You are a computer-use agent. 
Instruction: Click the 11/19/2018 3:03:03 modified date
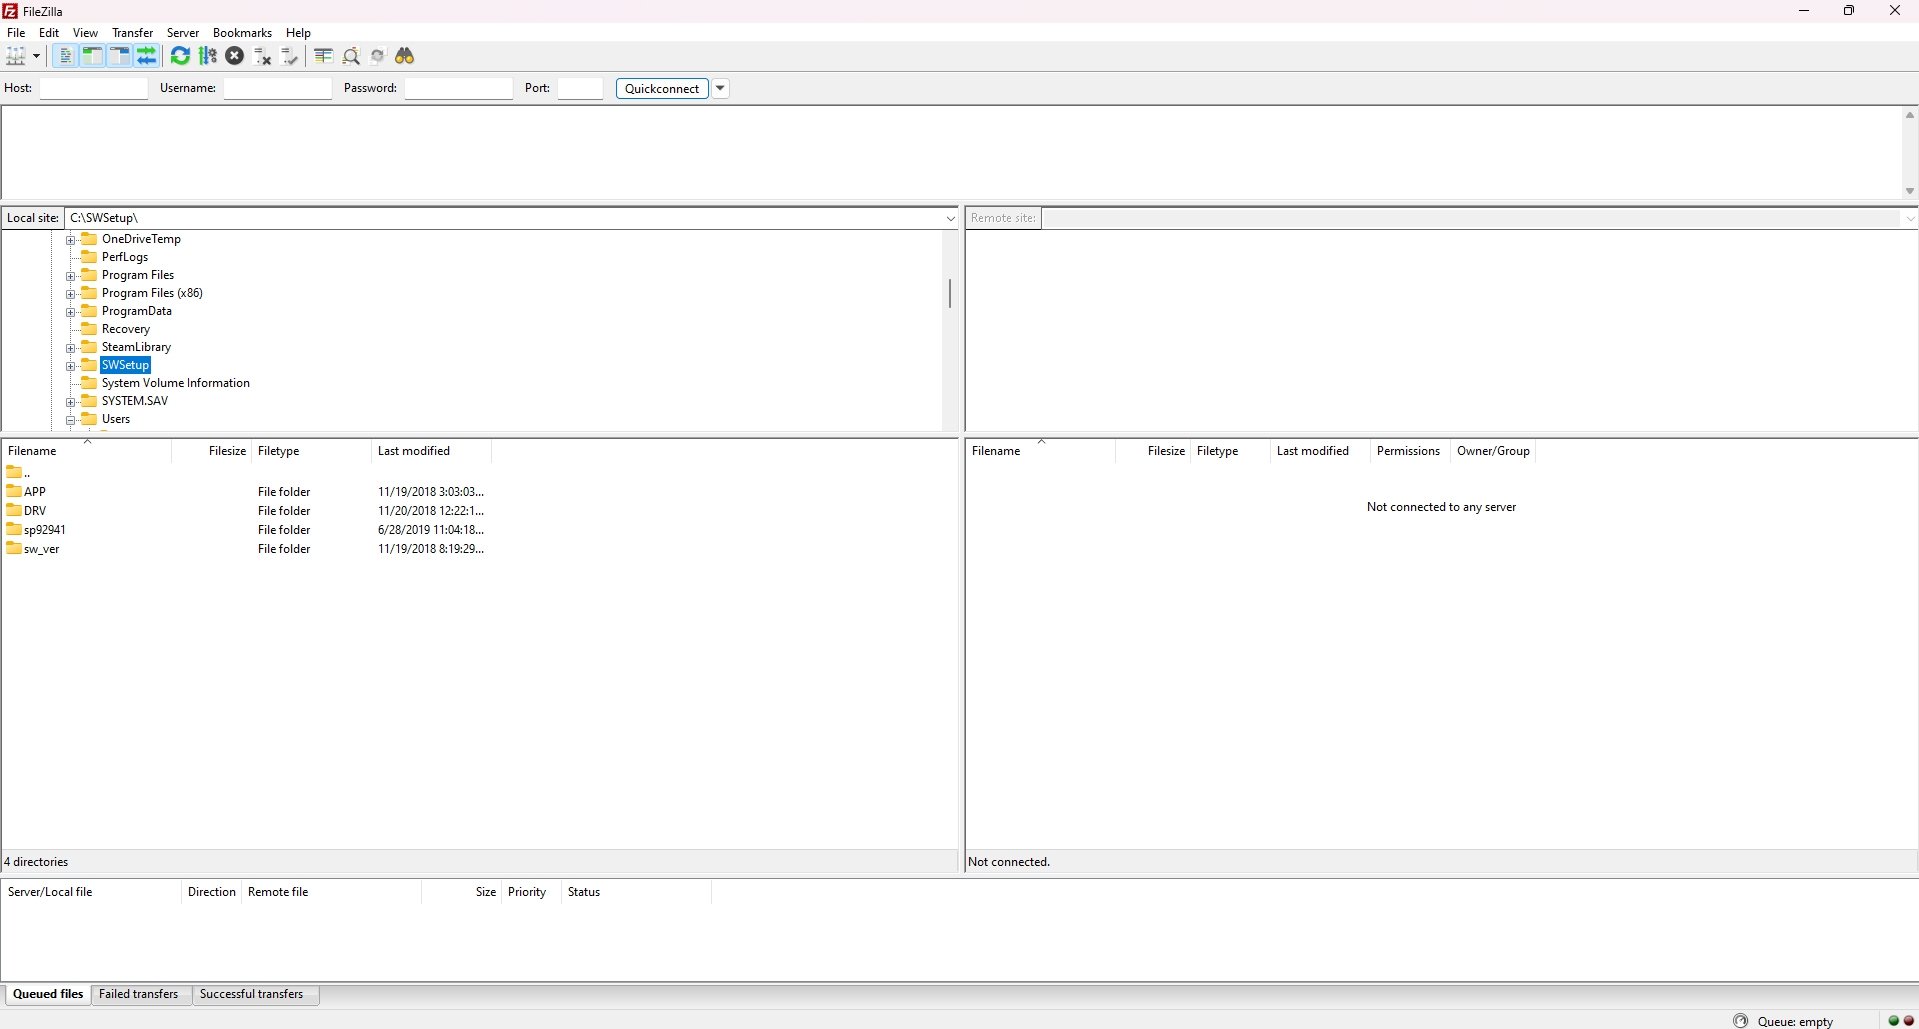click(431, 492)
